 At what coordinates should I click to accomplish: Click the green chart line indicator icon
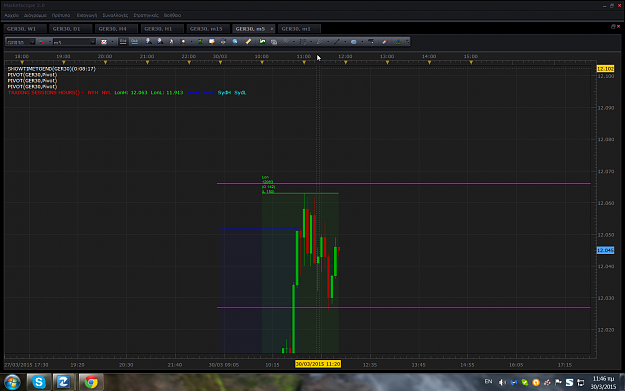pyautogui.click(x=262, y=41)
